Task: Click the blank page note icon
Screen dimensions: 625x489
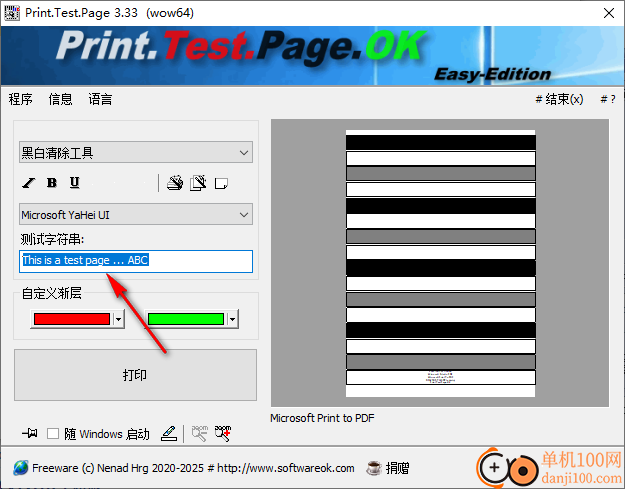Action: [221, 183]
